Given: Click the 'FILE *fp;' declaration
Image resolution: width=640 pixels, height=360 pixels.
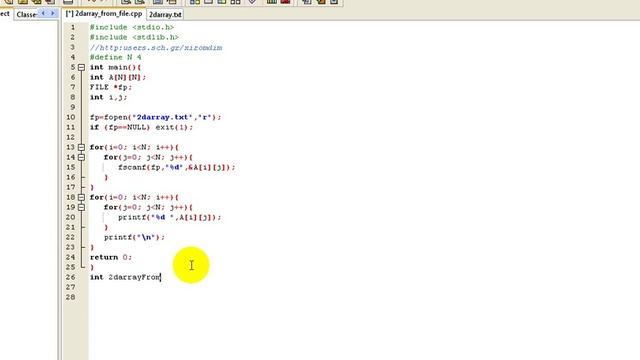Looking at the screenshot, I should tap(111, 87).
